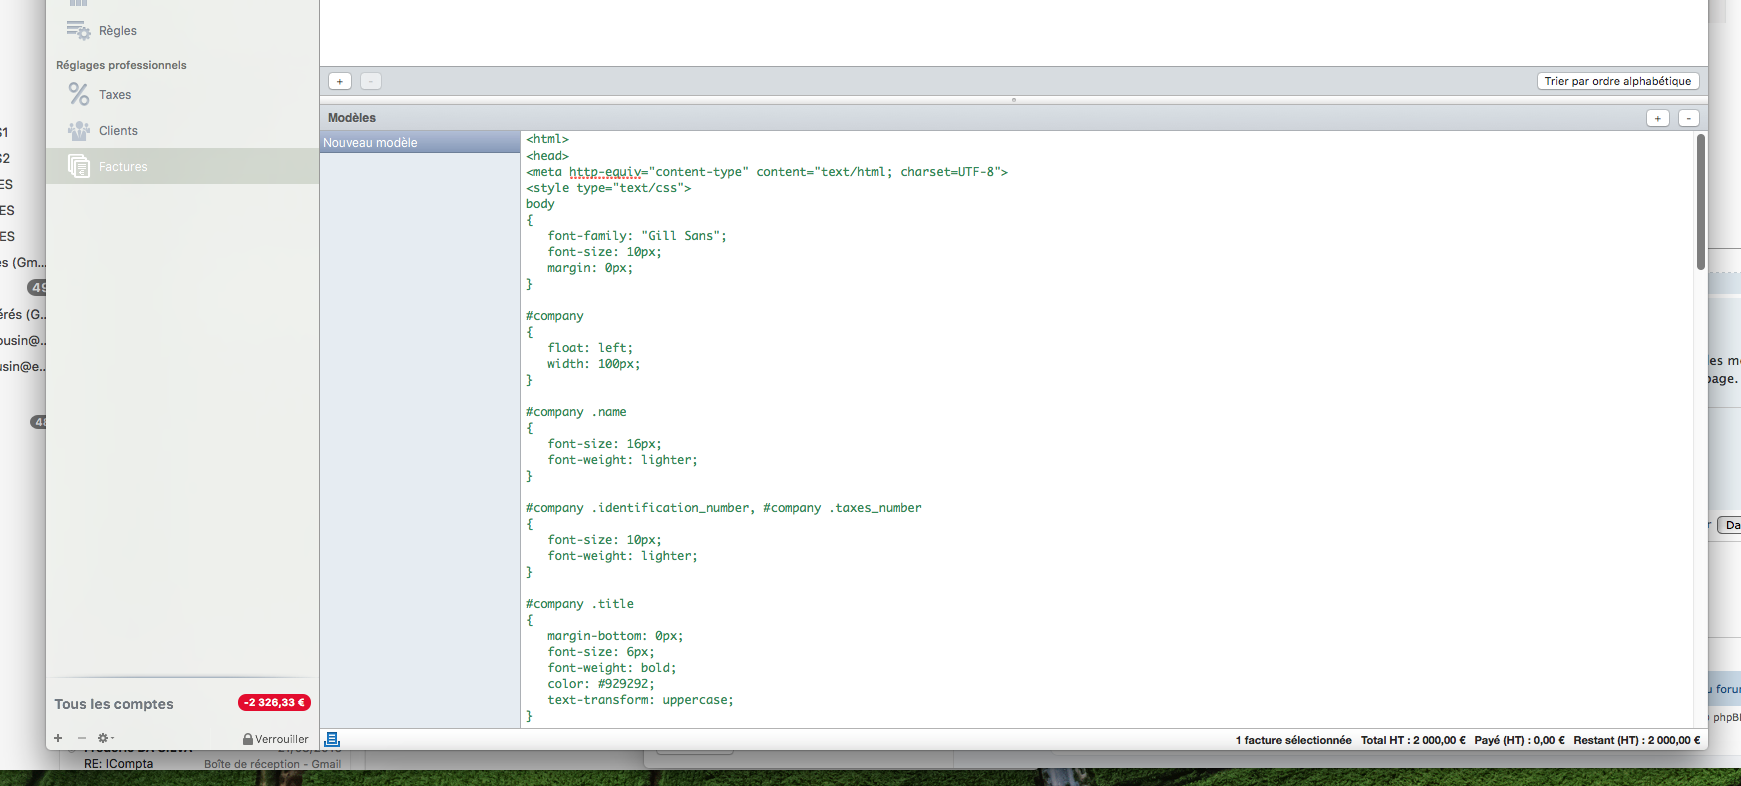Add a new account with plus icon
The image size is (1741, 786).
(x=58, y=738)
